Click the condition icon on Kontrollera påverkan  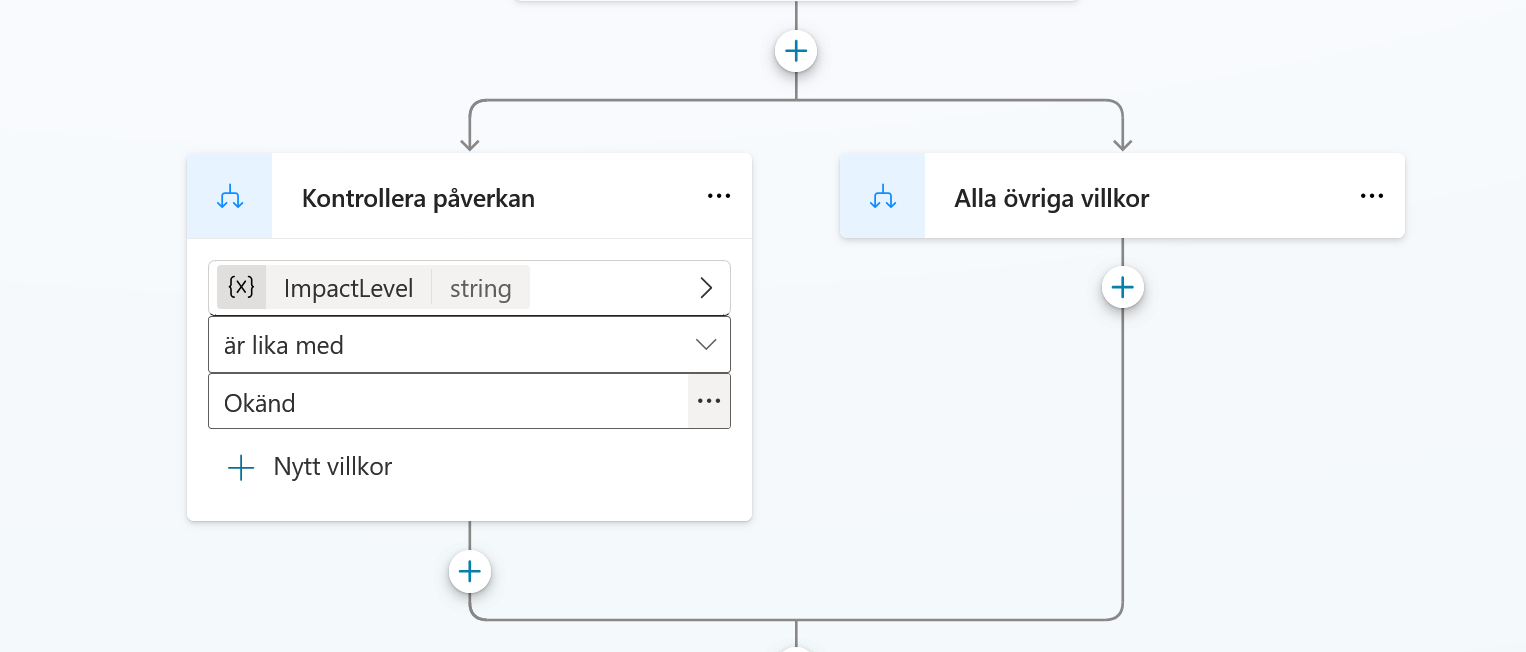coord(230,197)
